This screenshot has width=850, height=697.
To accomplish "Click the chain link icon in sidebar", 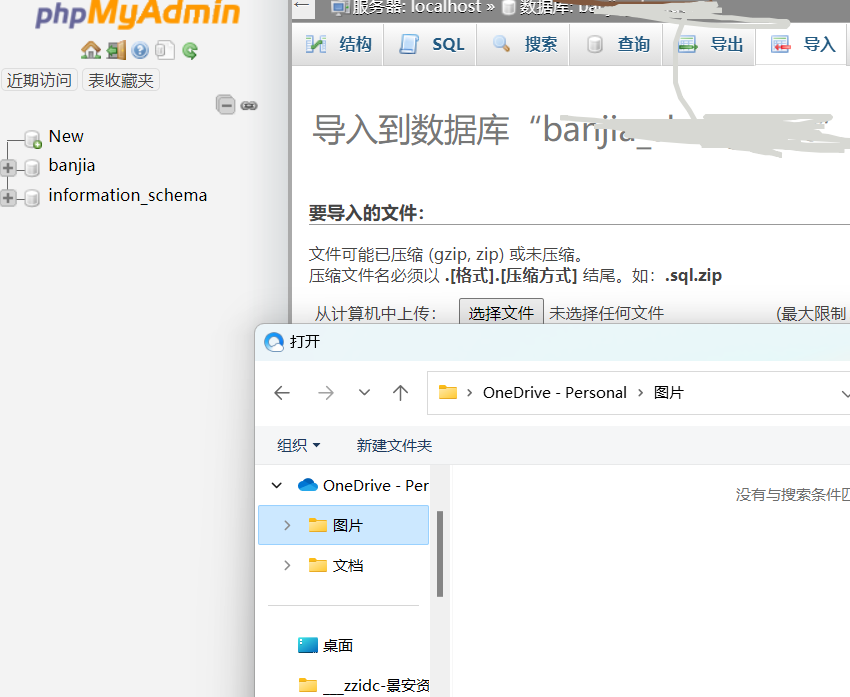I will click(x=249, y=105).
